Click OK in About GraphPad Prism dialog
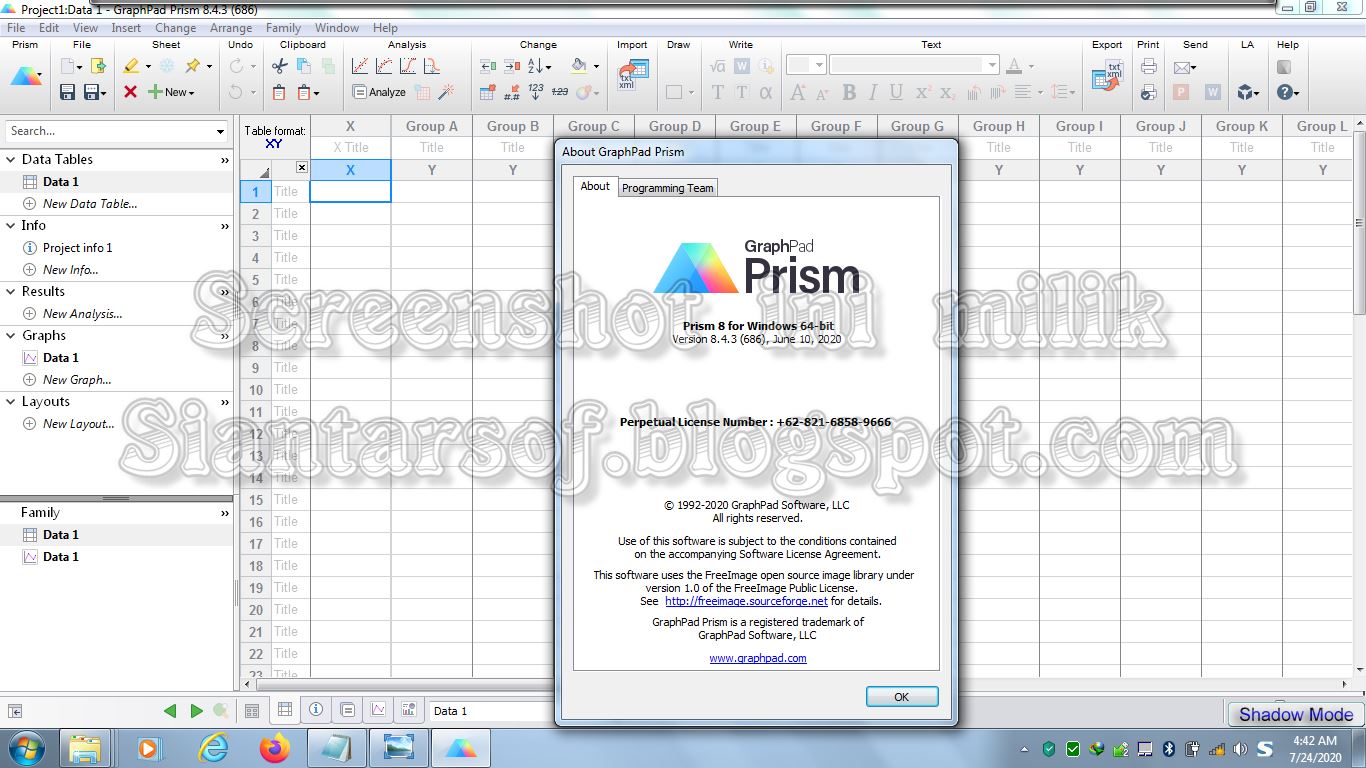The height and width of the screenshot is (768, 1366). [902, 697]
